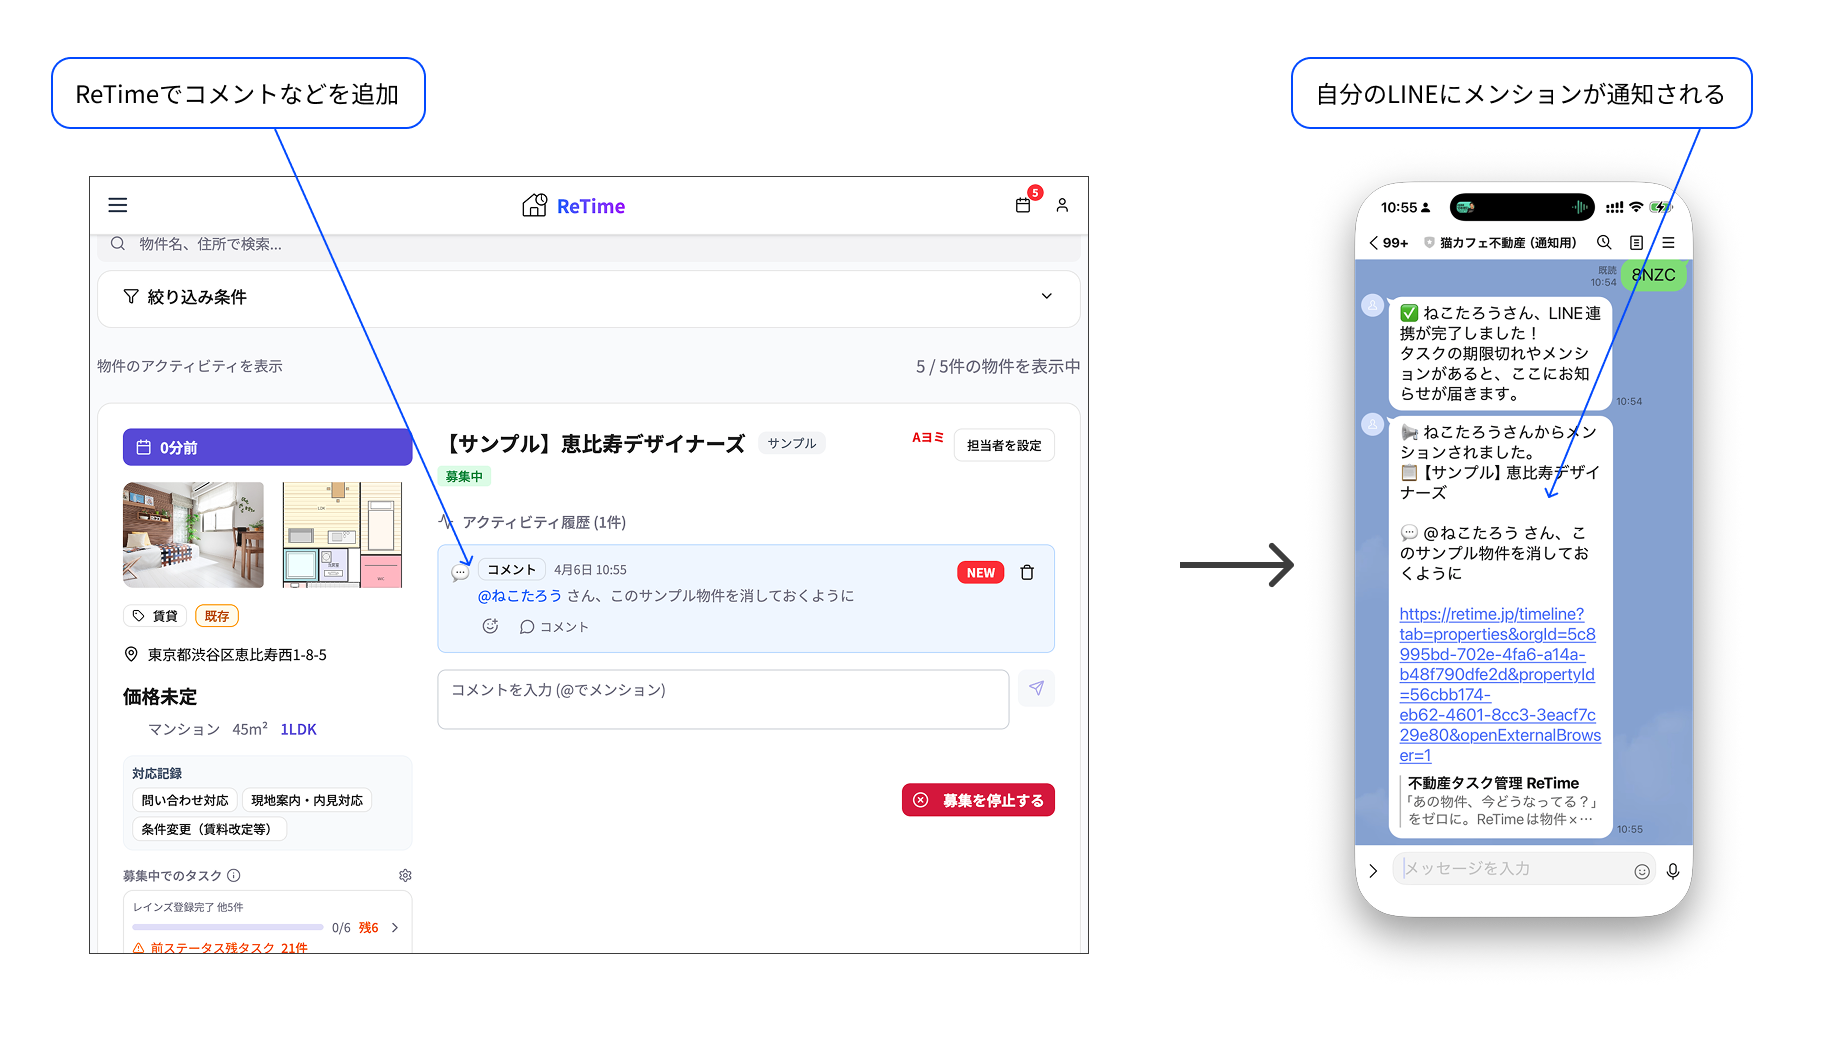Image resolution: width=1835 pixels, height=1056 pixels.
Task: Expand the LINE input attachments chevron
Action: pos(1374,870)
